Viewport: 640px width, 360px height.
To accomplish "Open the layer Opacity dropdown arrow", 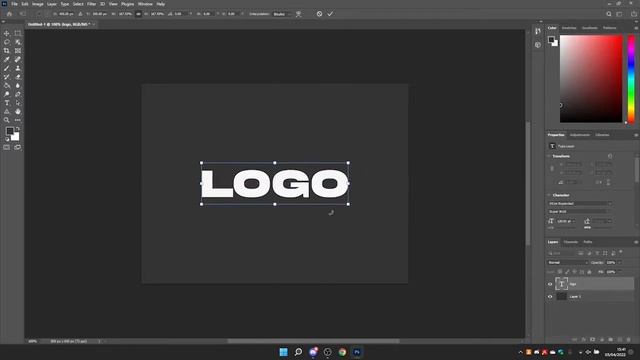I will point(620,262).
